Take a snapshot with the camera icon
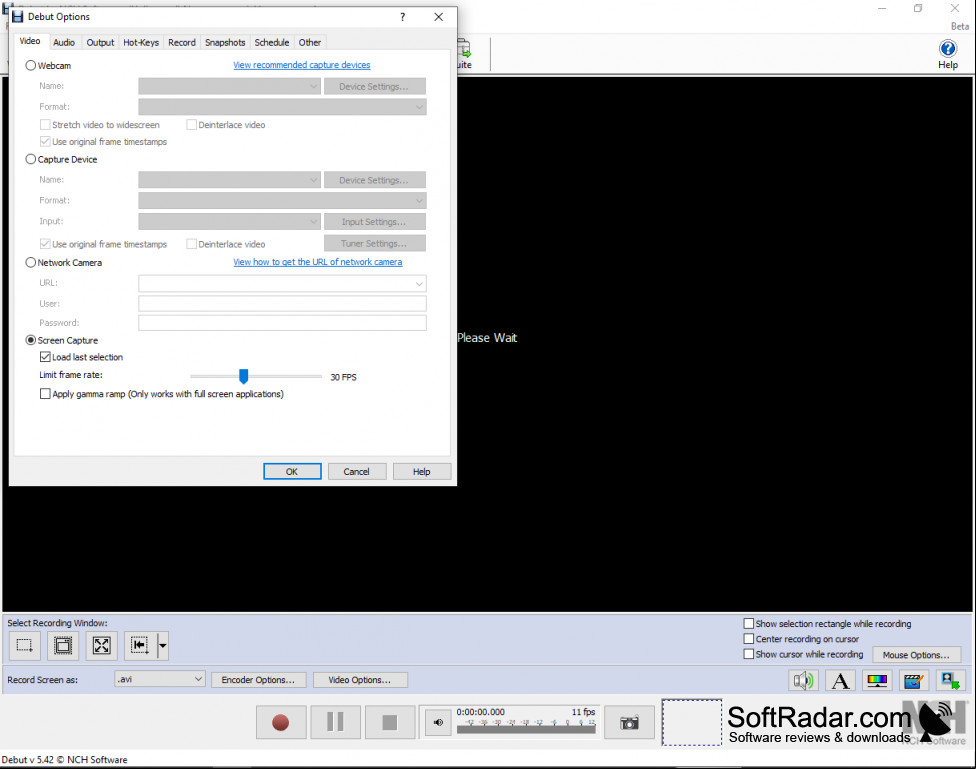Screen dimensions: 976x769 point(629,722)
